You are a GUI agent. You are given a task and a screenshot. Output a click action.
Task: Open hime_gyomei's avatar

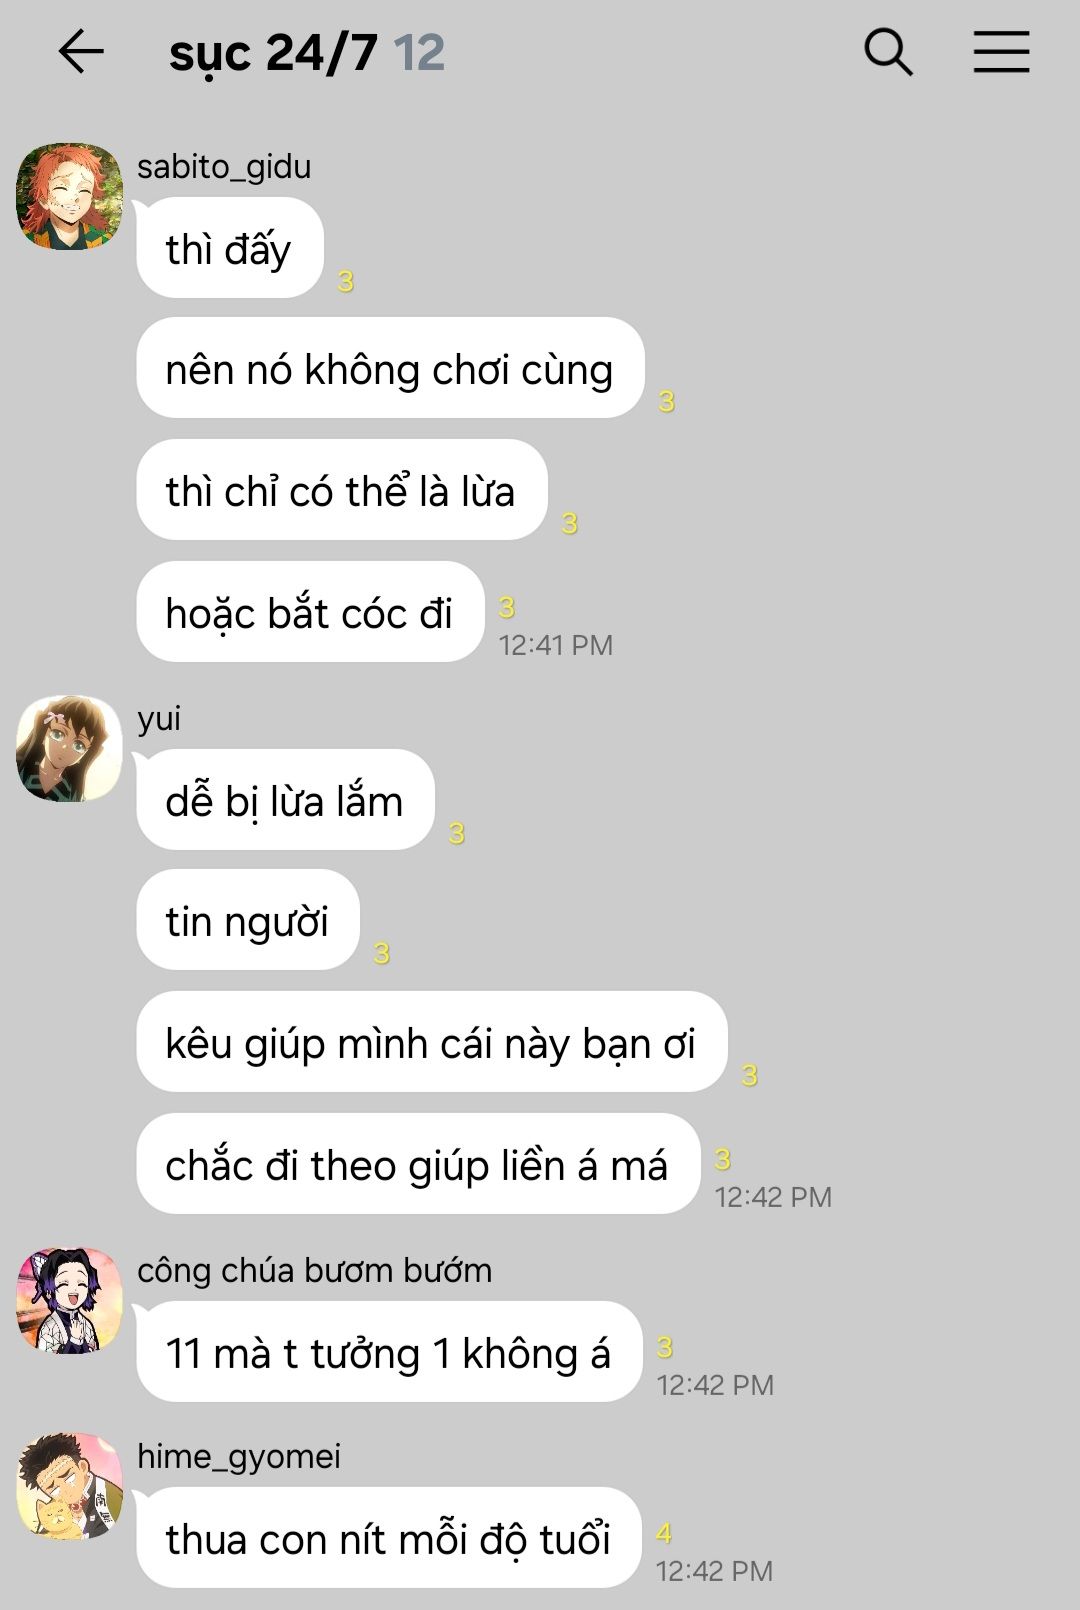70,1486
